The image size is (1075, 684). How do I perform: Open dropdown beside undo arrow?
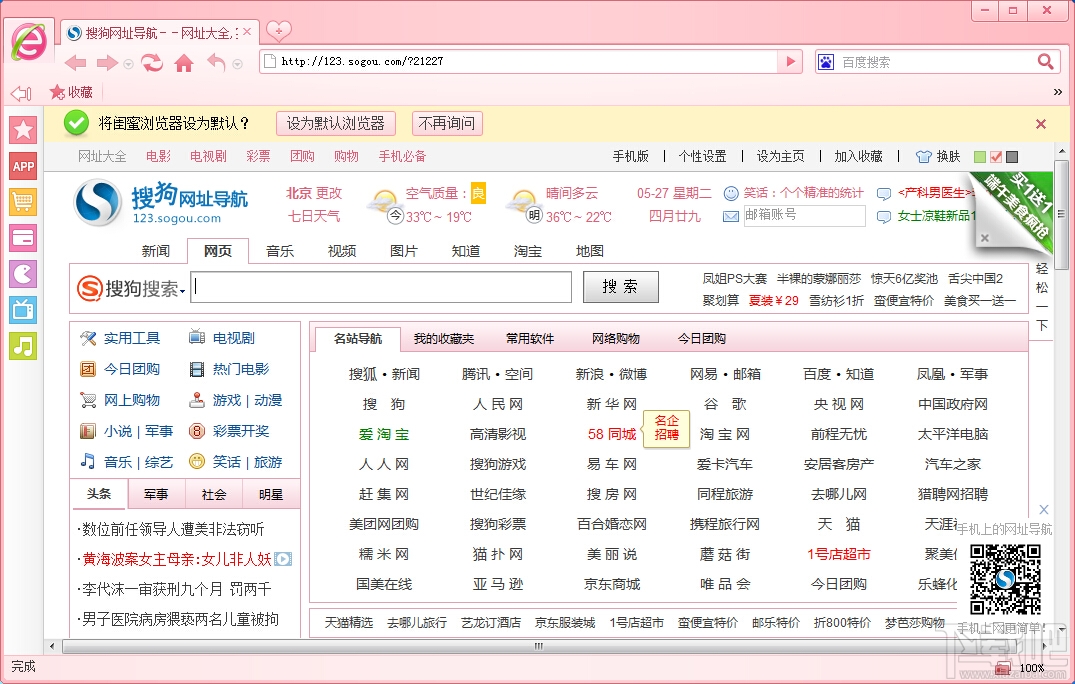[x=237, y=64]
